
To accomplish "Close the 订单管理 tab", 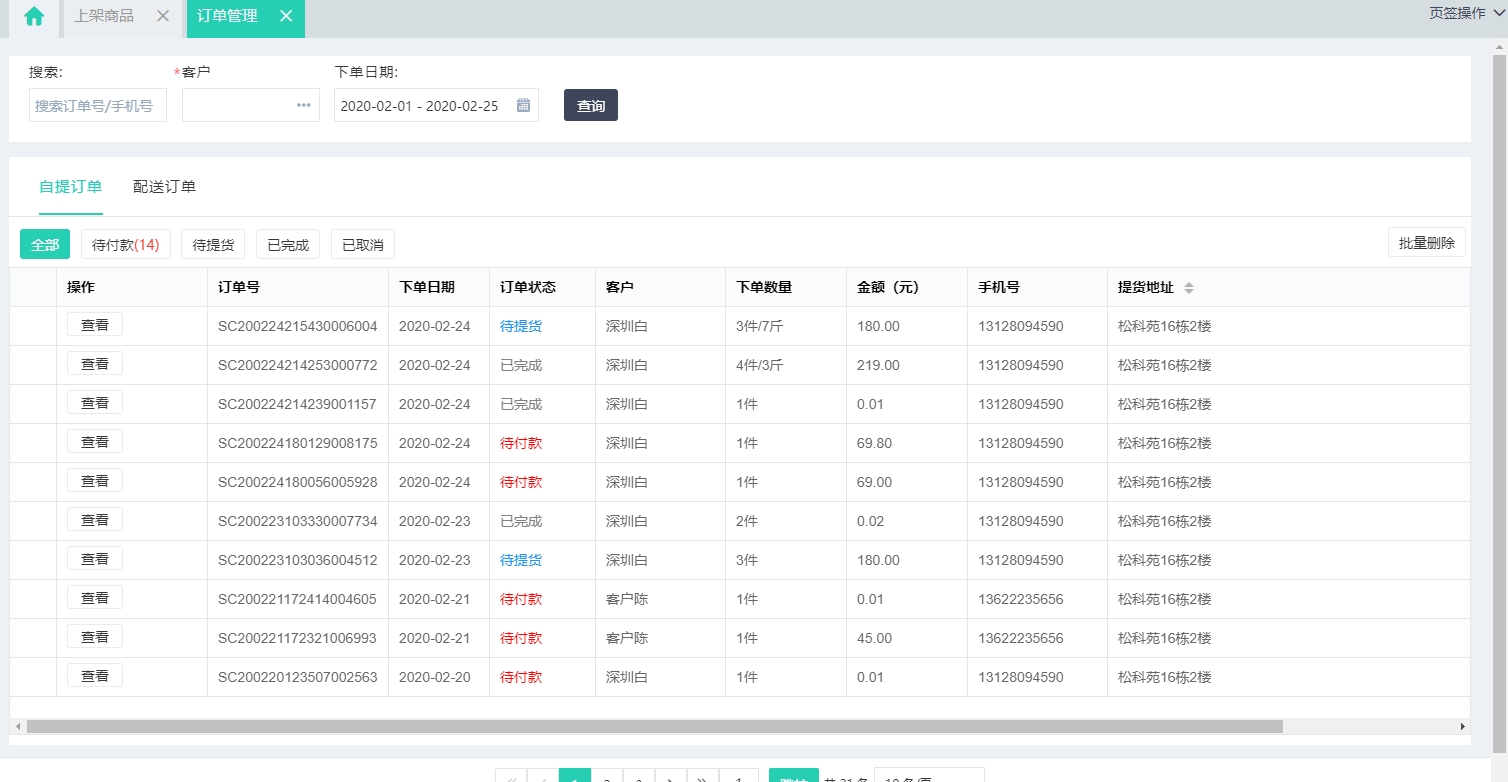I will point(286,16).
